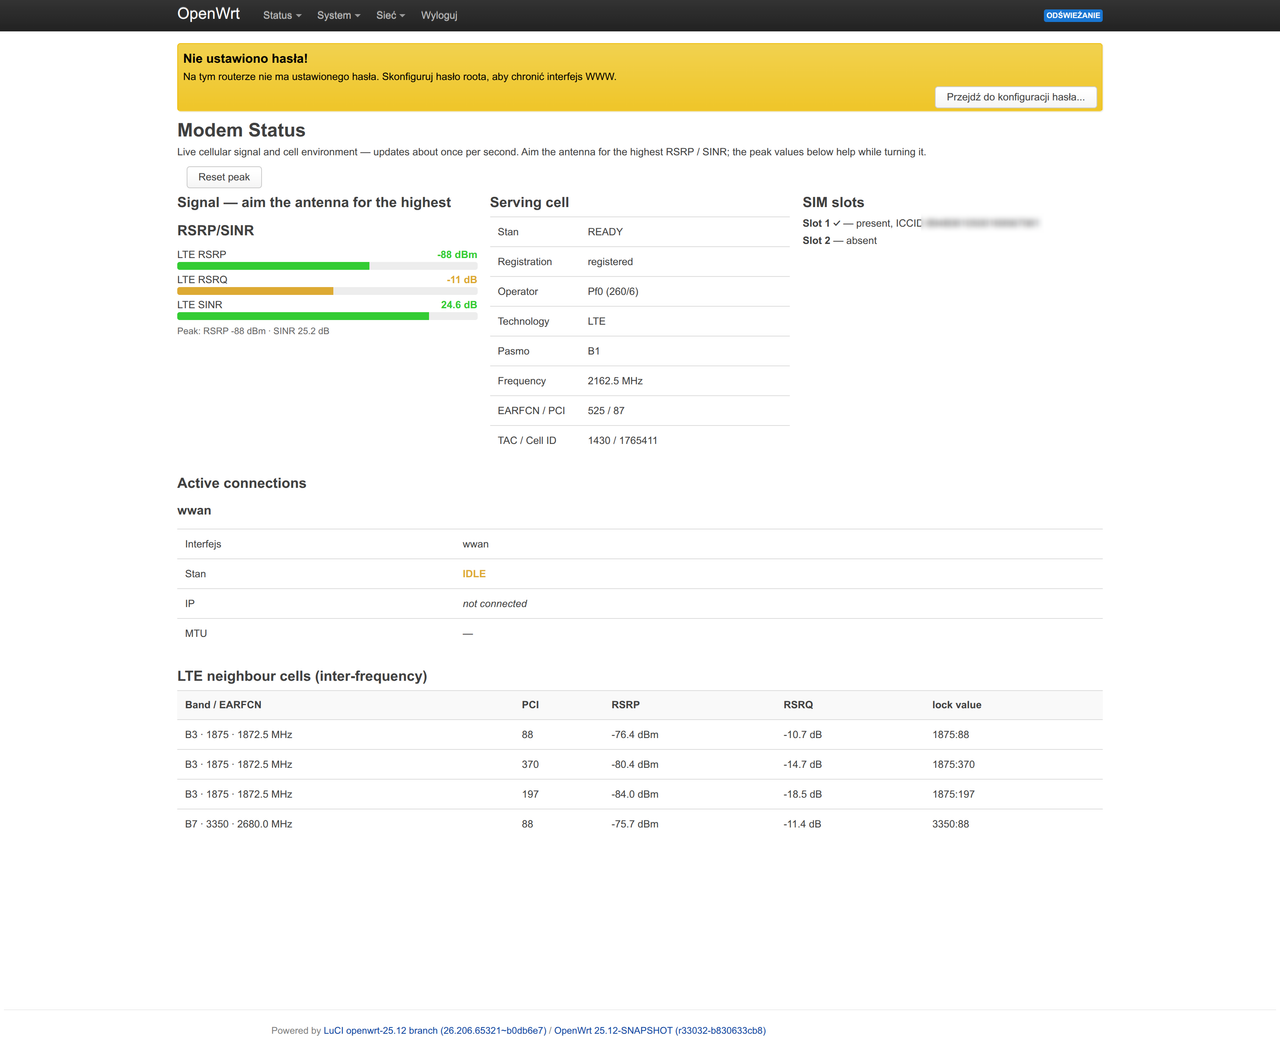This screenshot has width=1280, height=1051.
Task: Click the Operator value Pf0 (260/6)
Action: [613, 292]
